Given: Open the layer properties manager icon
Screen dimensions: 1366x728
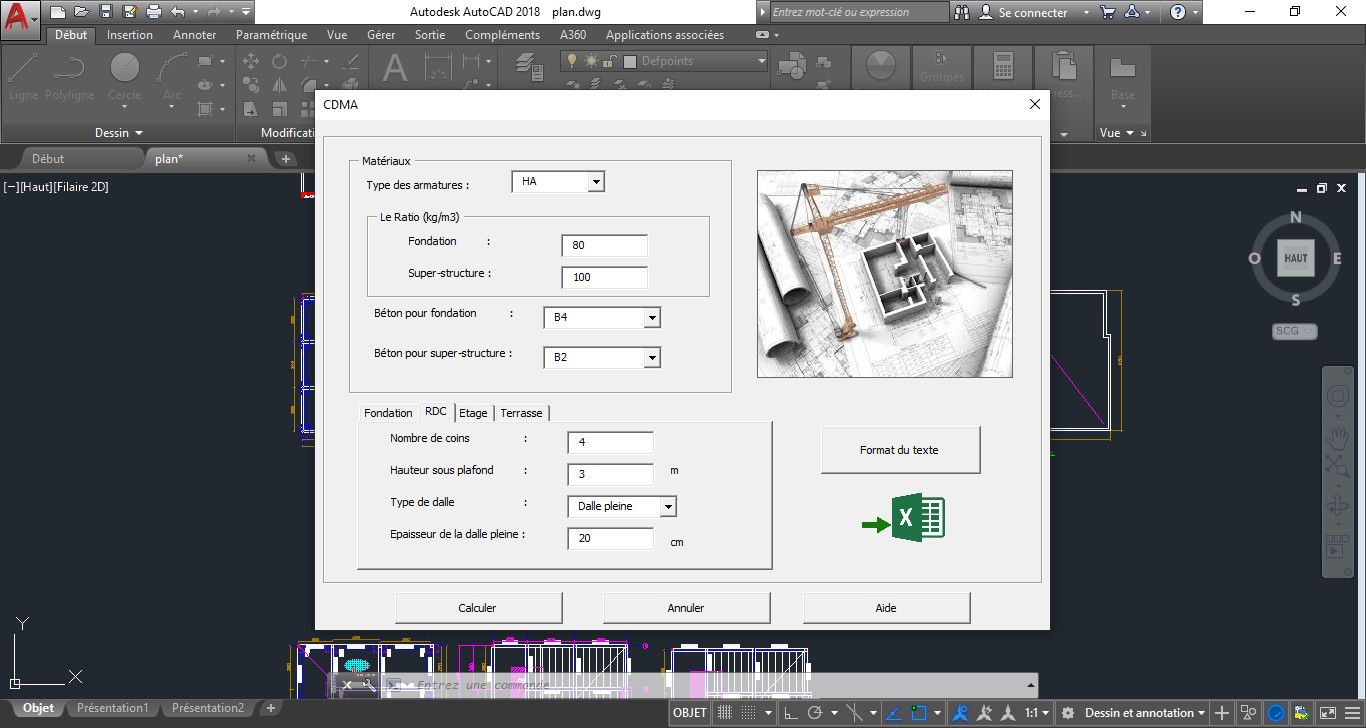Looking at the screenshot, I should (x=527, y=65).
